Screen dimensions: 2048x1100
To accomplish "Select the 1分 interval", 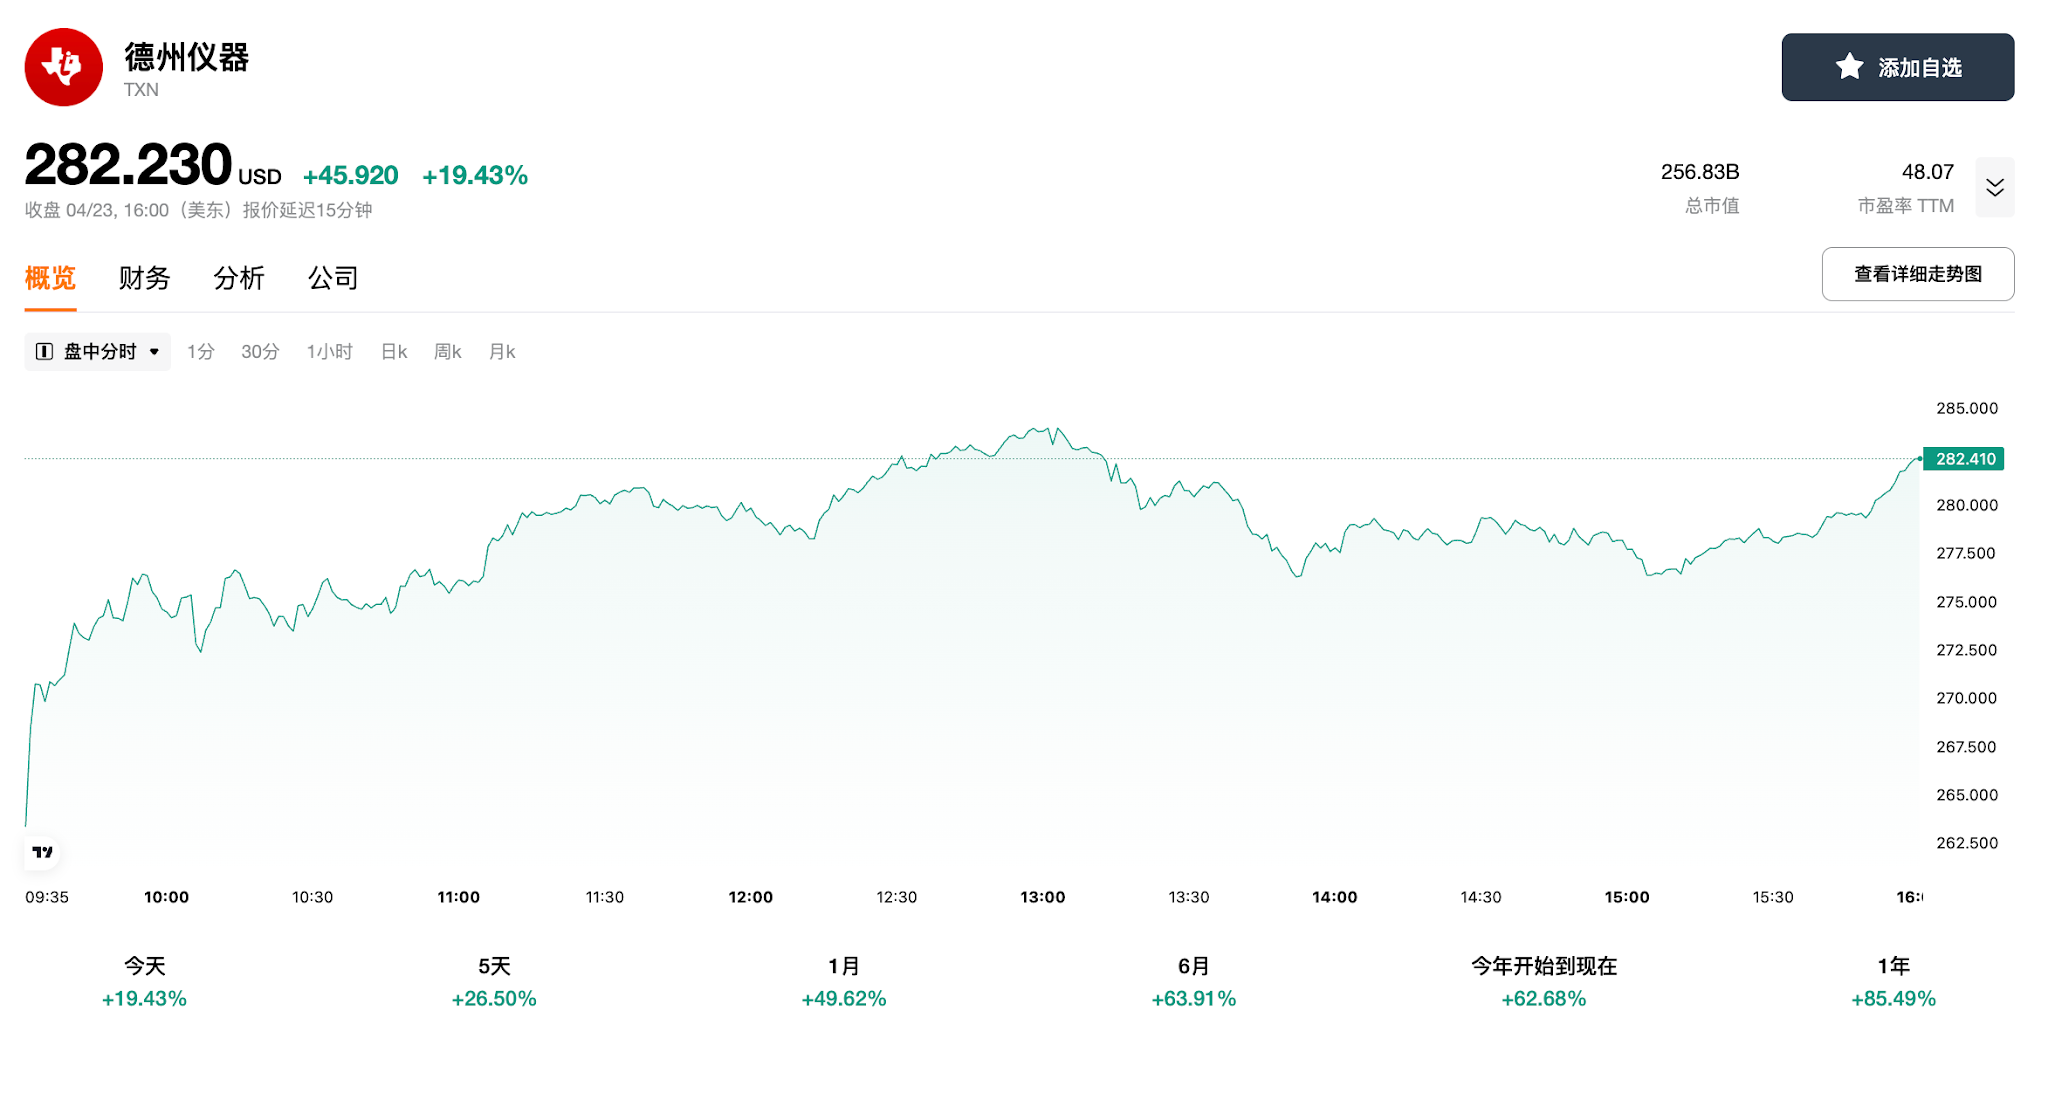I will (200, 351).
